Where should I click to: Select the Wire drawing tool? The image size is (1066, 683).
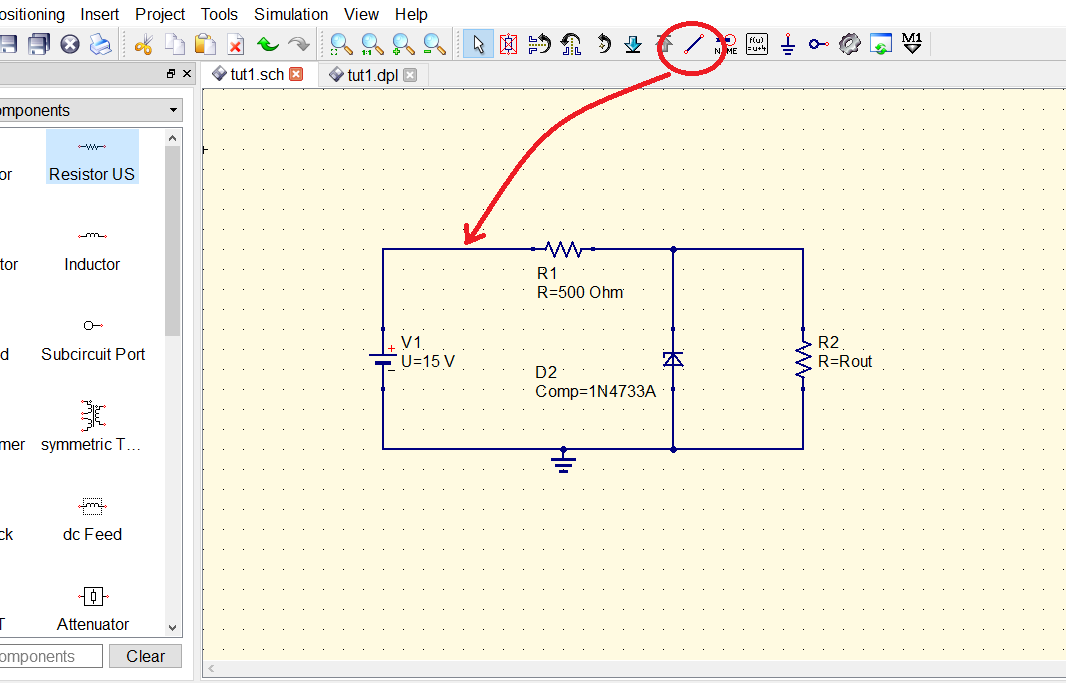click(x=693, y=45)
